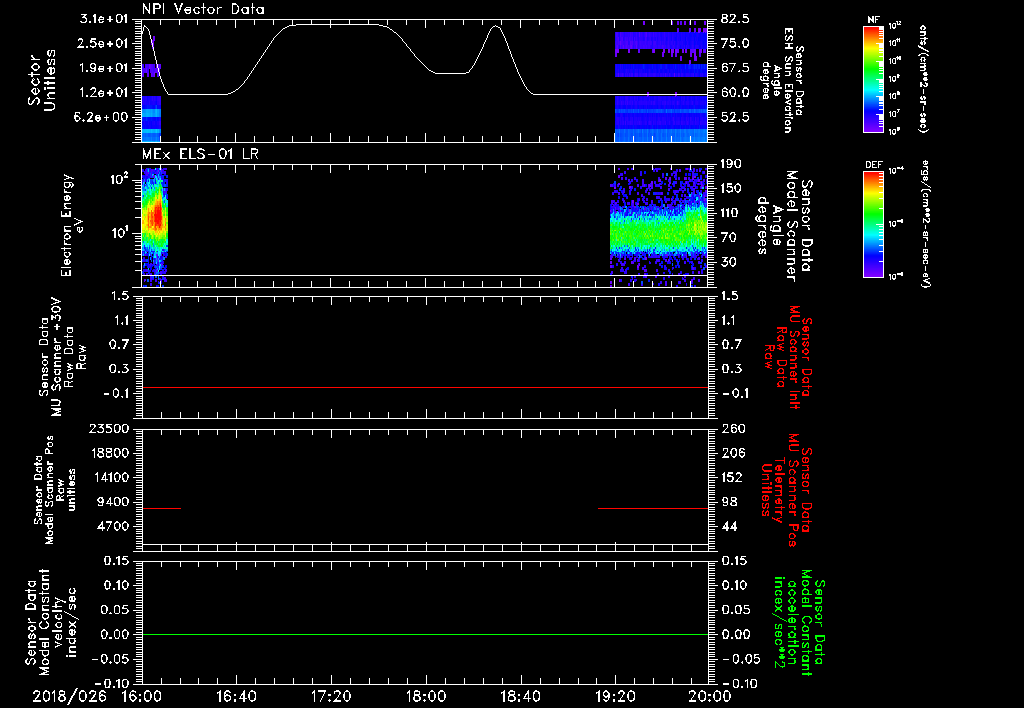This screenshot has height=708, width=1024.
Task: Click the '44' telemetry position tick
Action: pos(729,526)
